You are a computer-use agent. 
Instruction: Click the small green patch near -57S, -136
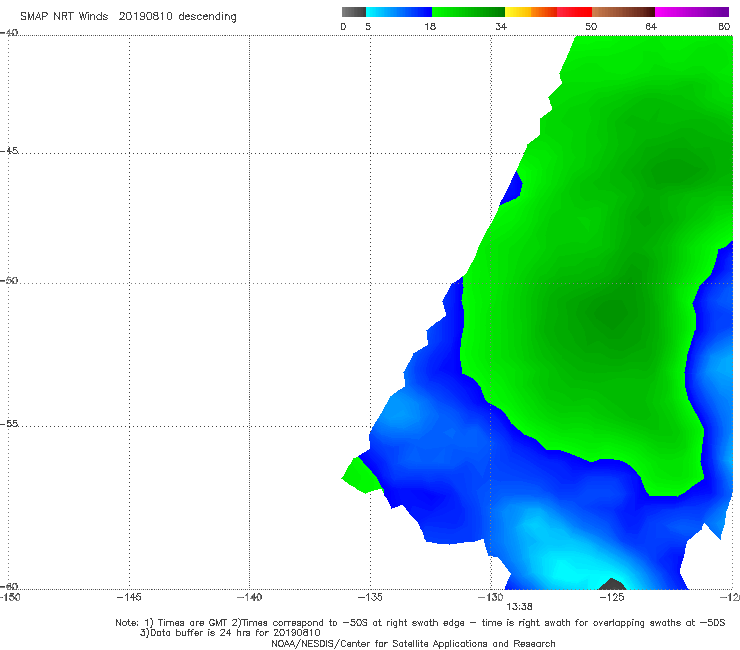pos(360,476)
